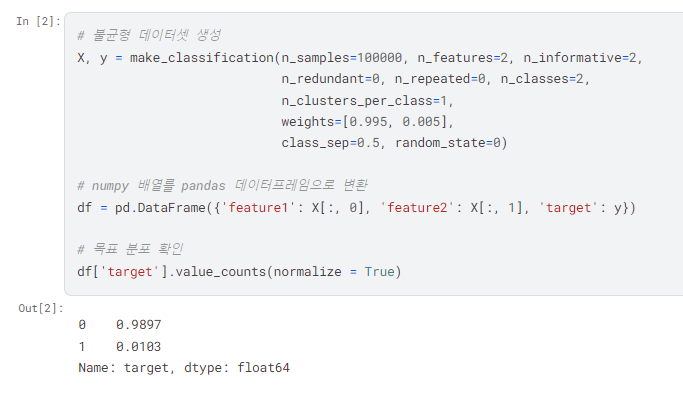683x417 pixels.
Task: Click the In [2] input prompt
Action: [39, 22]
